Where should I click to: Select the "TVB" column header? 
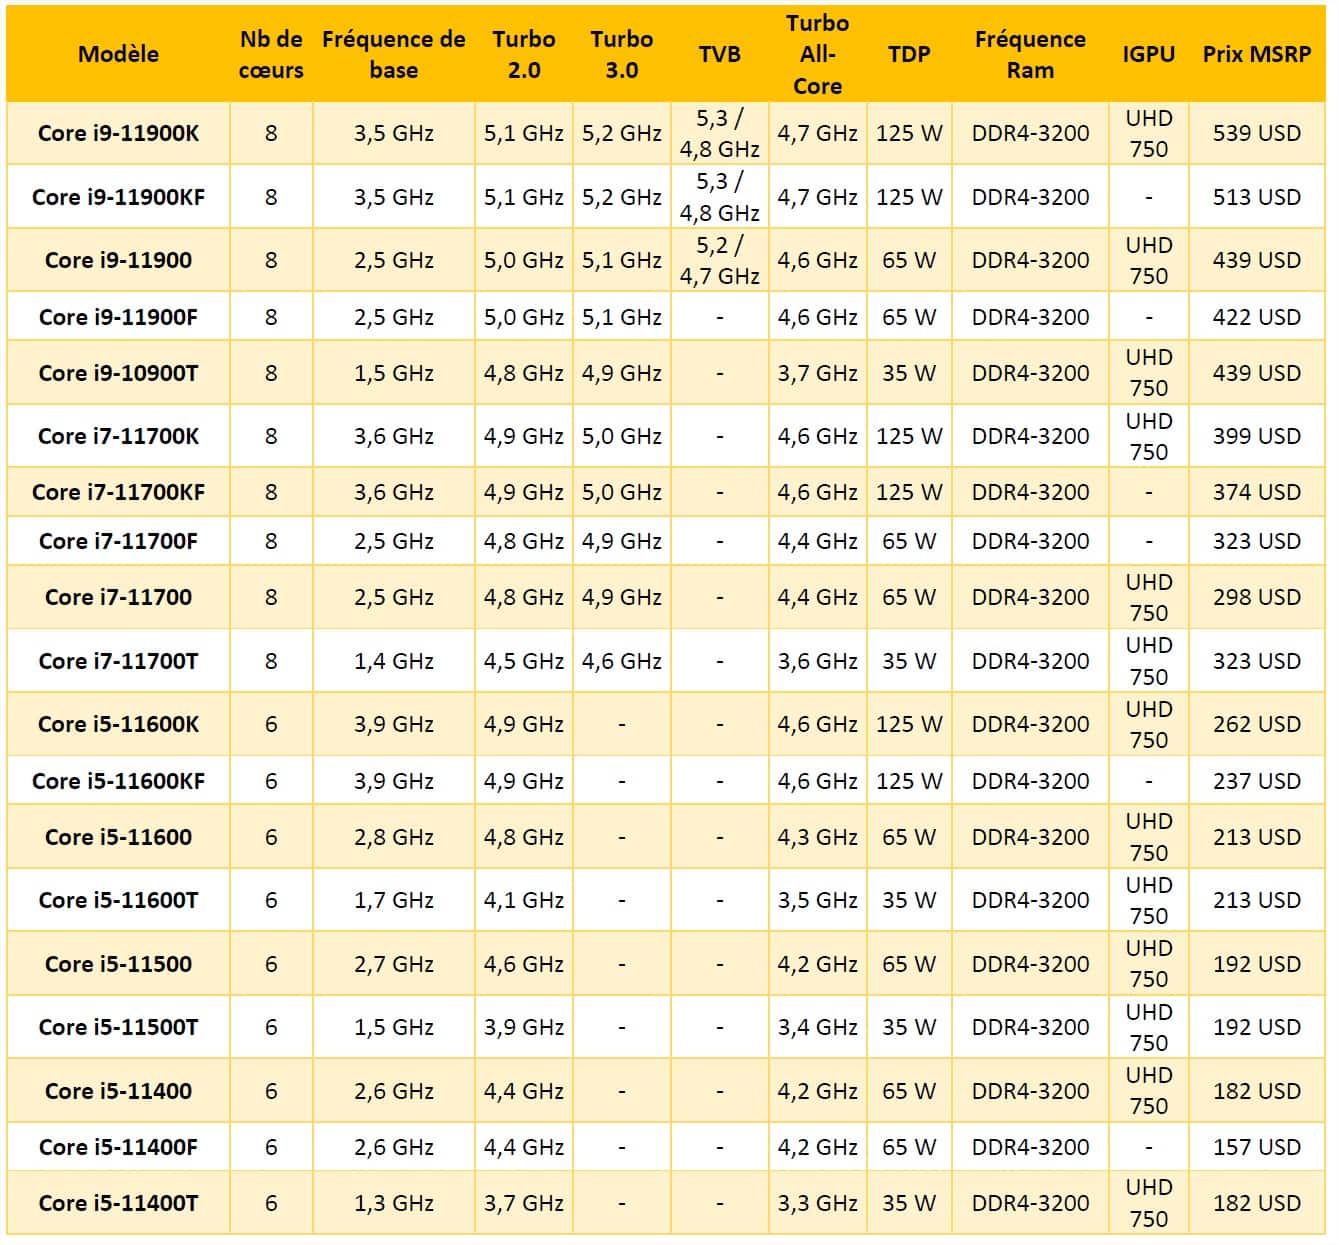pos(720,54)
